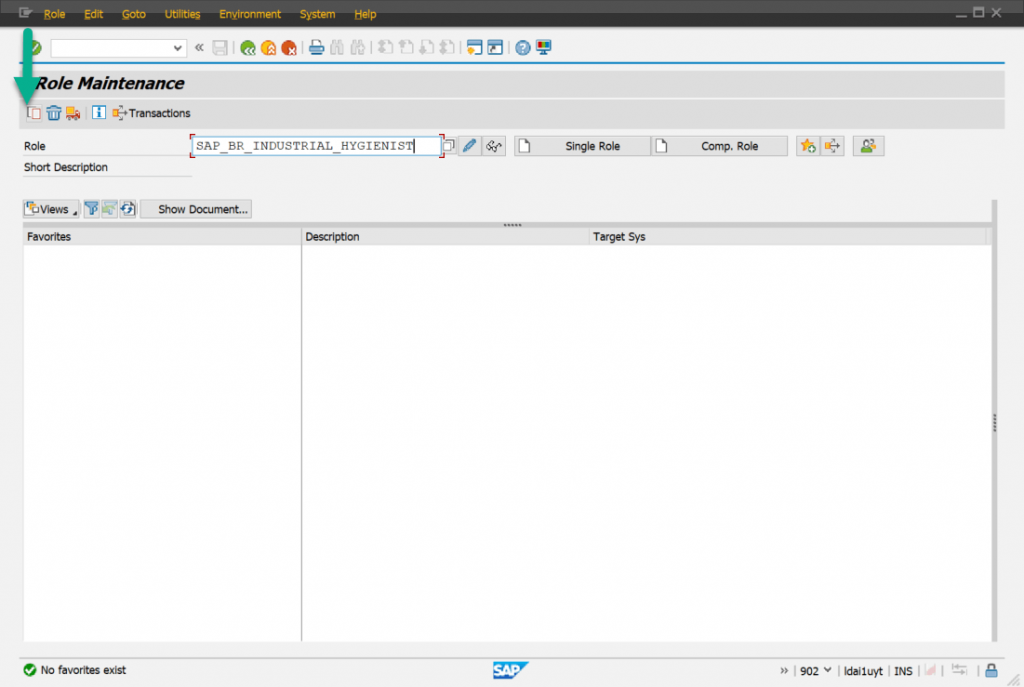Viewport: 1024px width, 687px height.
Task: Open the Role menu
Action: (x=54, y=14)
